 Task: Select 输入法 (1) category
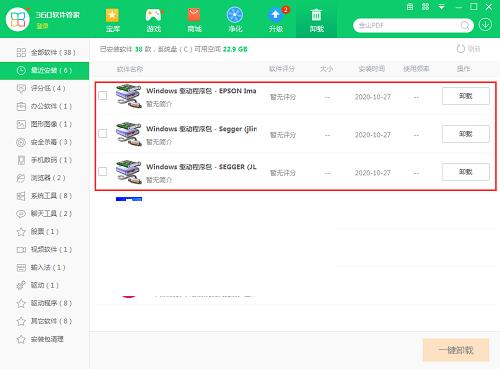tap(45, 267)
